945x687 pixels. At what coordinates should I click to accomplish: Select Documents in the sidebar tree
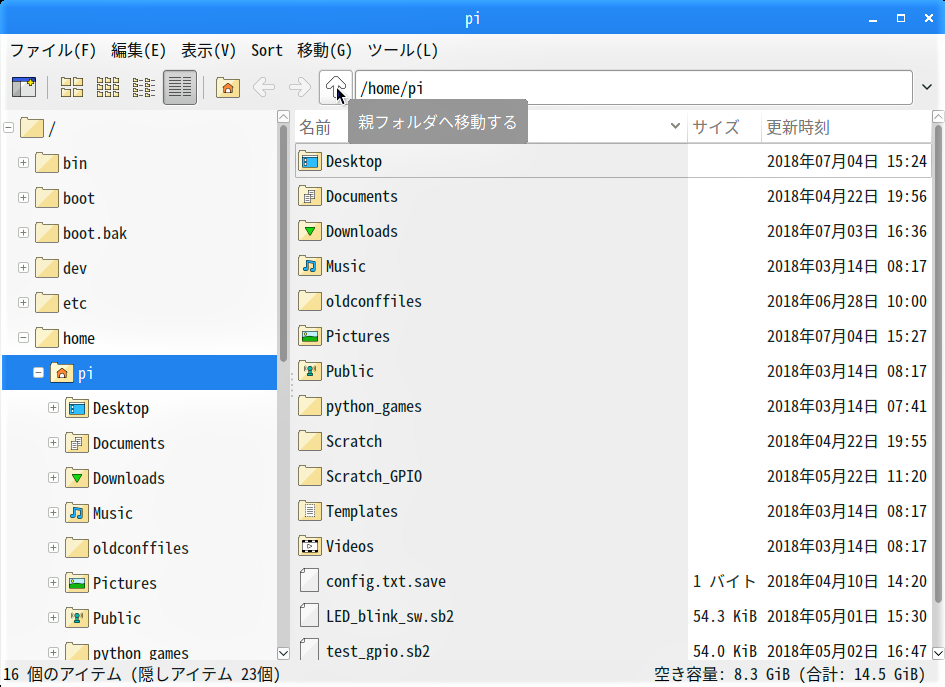click(128, 443)
